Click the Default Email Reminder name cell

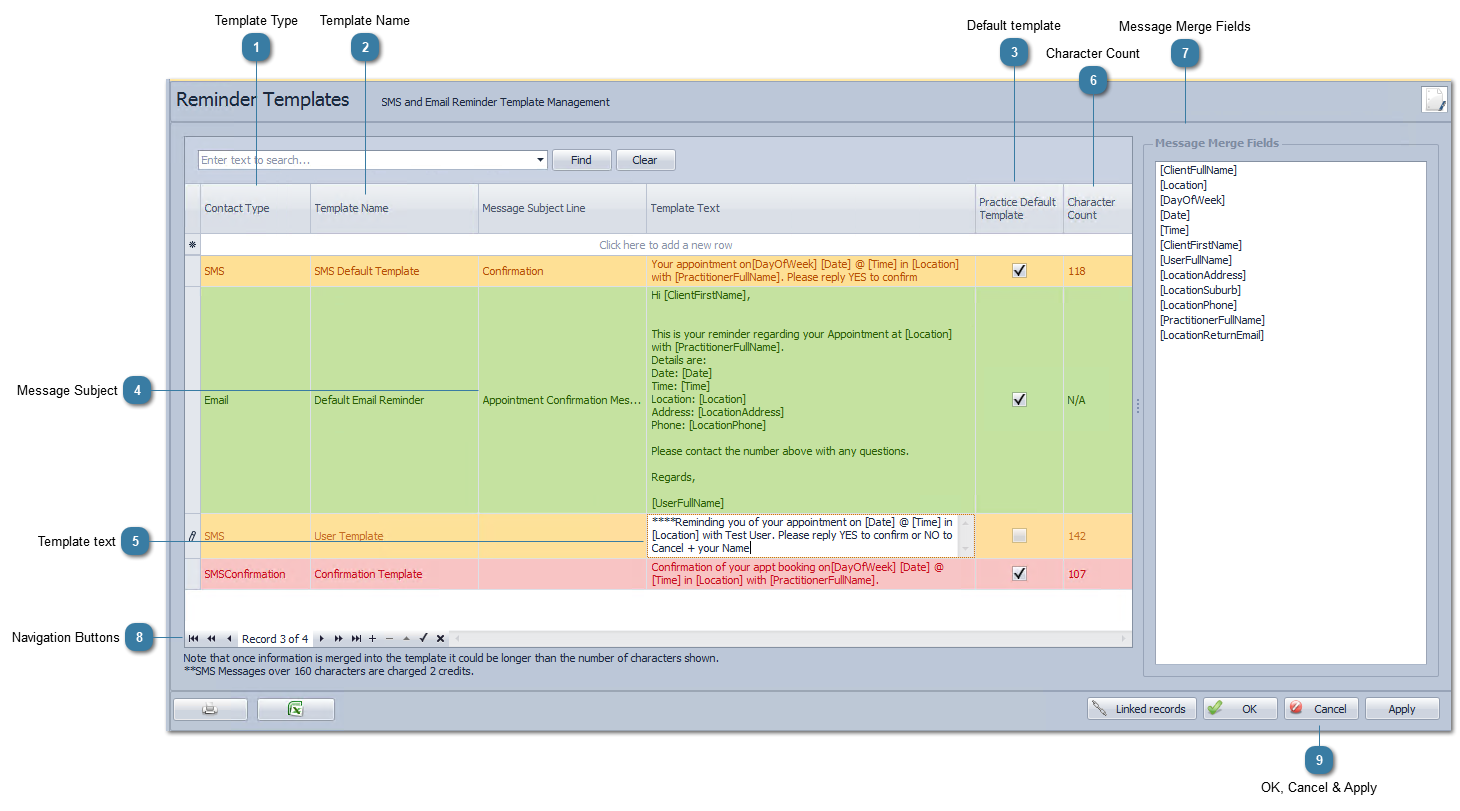click(394, 400)
